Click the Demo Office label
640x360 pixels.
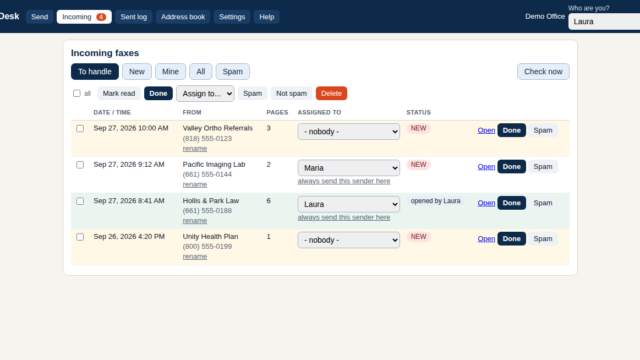click(545, 17)
